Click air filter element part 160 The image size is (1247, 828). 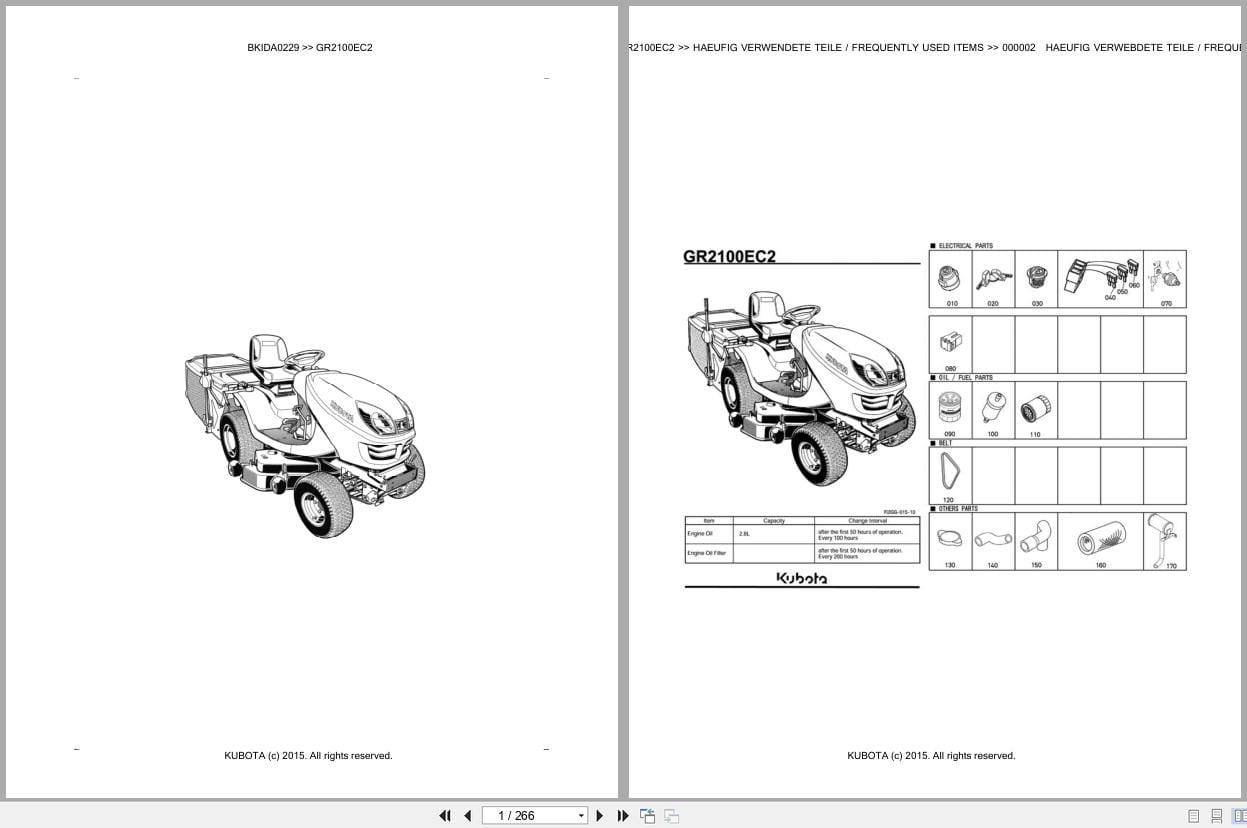1101,541
